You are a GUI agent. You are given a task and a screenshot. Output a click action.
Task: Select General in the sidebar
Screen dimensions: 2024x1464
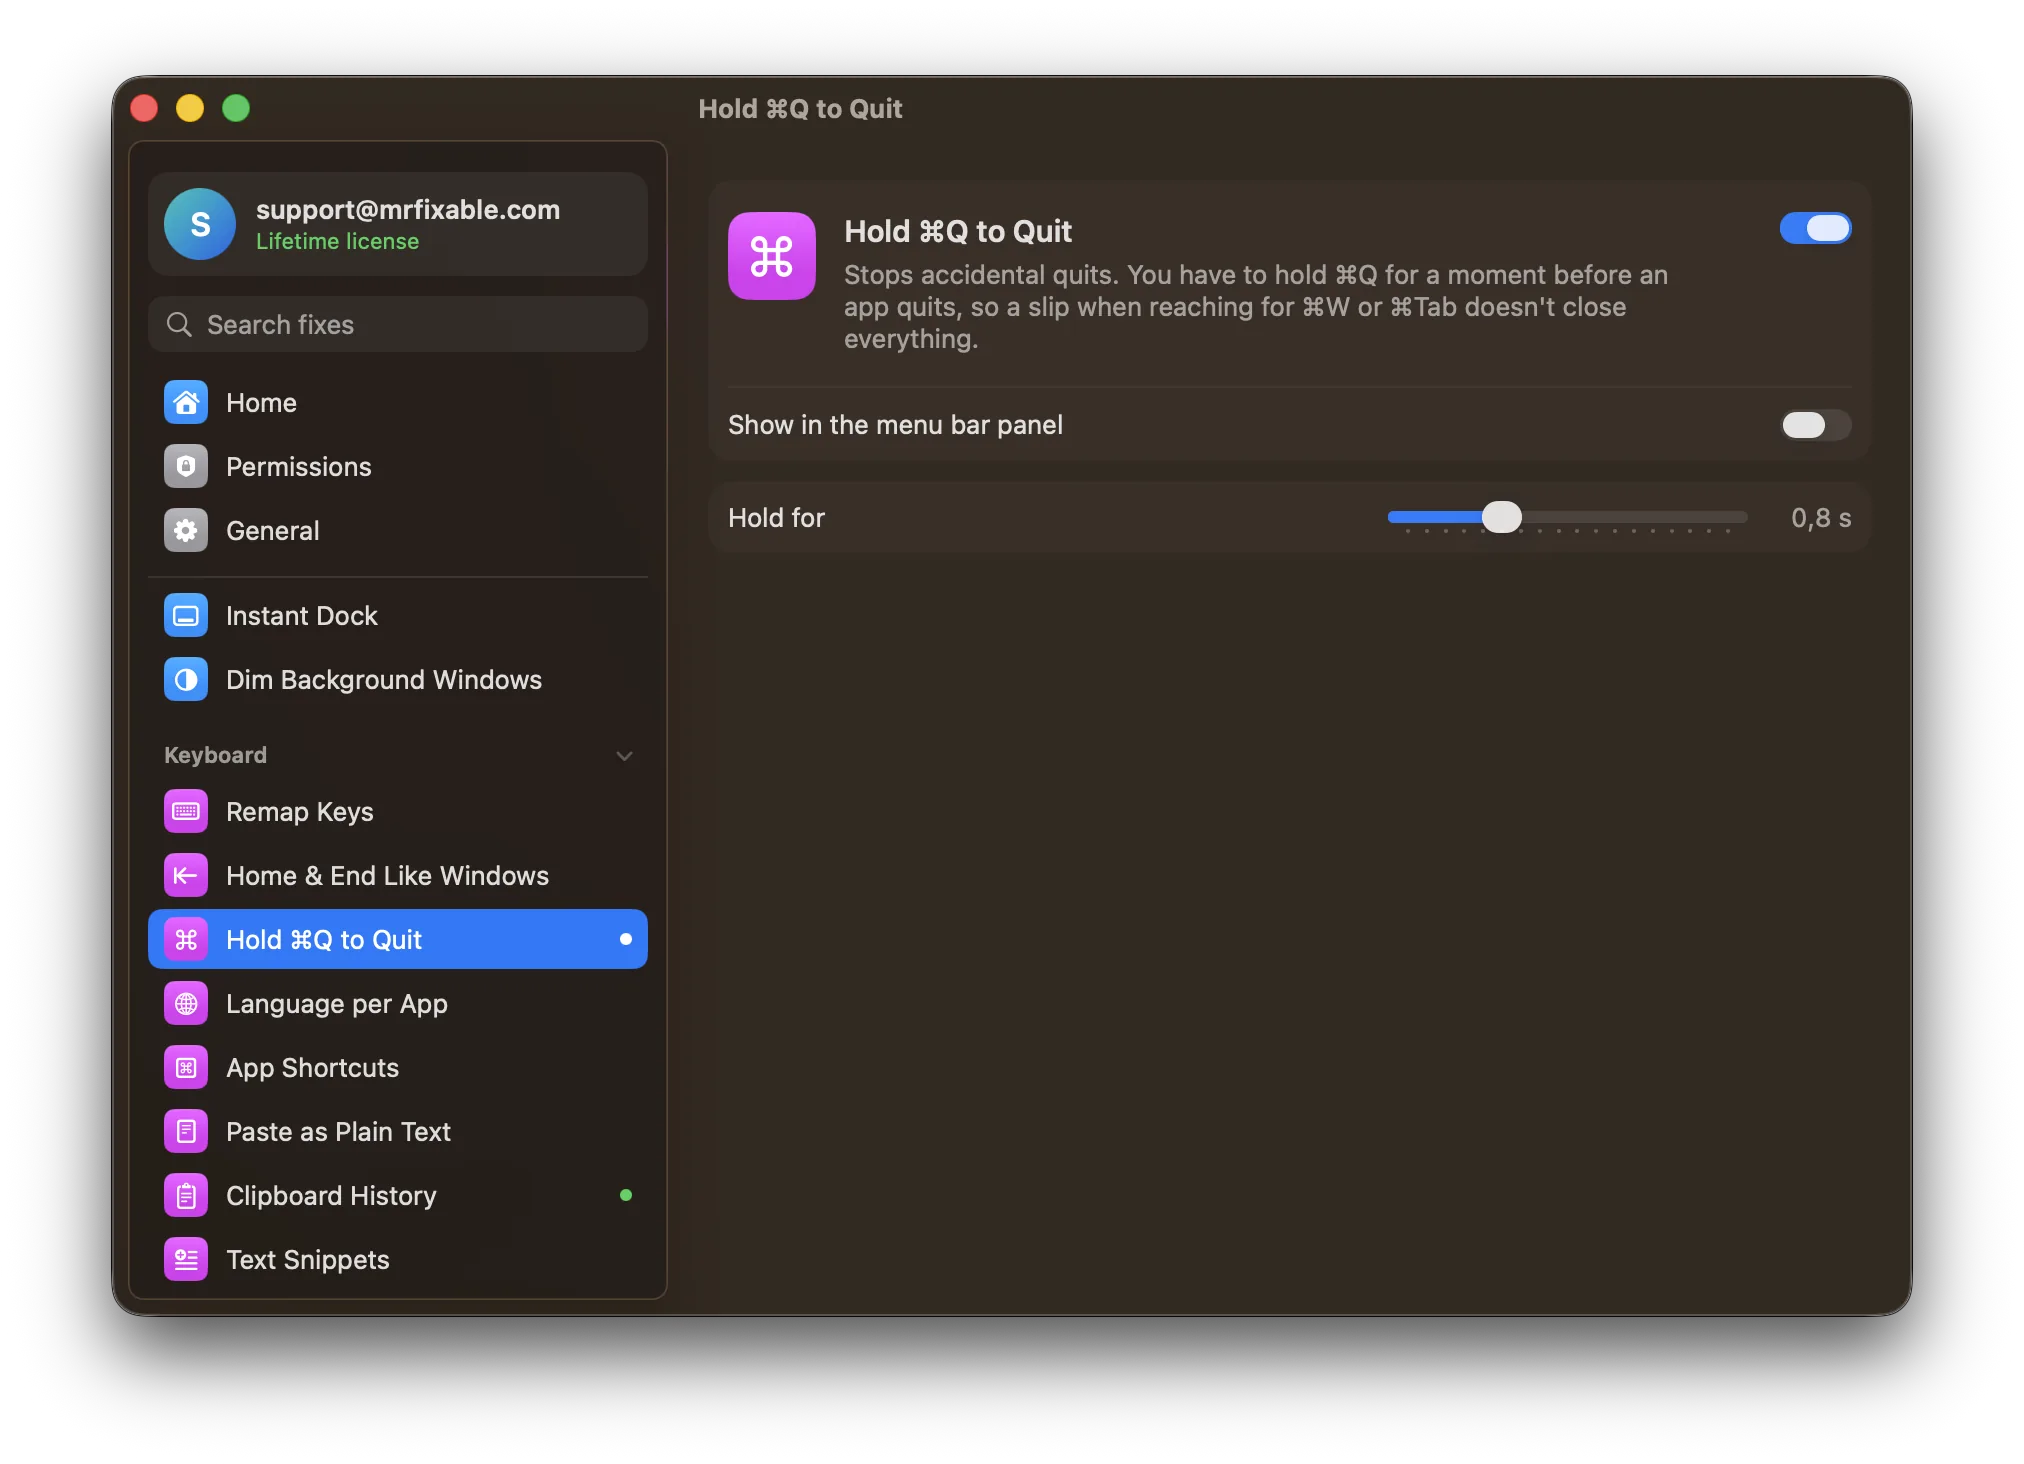point(398,531)
